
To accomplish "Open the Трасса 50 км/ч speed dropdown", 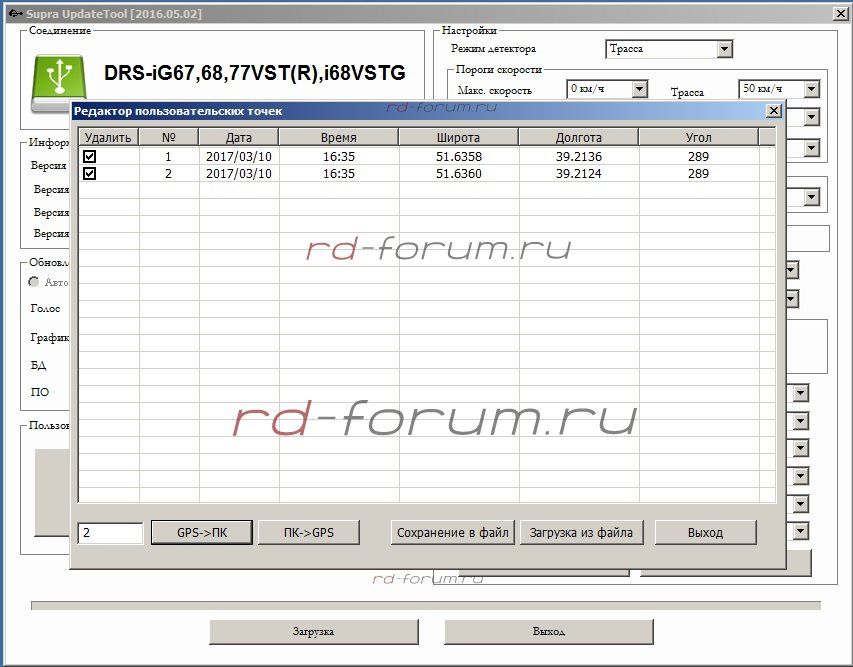I will tap(810, 90).
